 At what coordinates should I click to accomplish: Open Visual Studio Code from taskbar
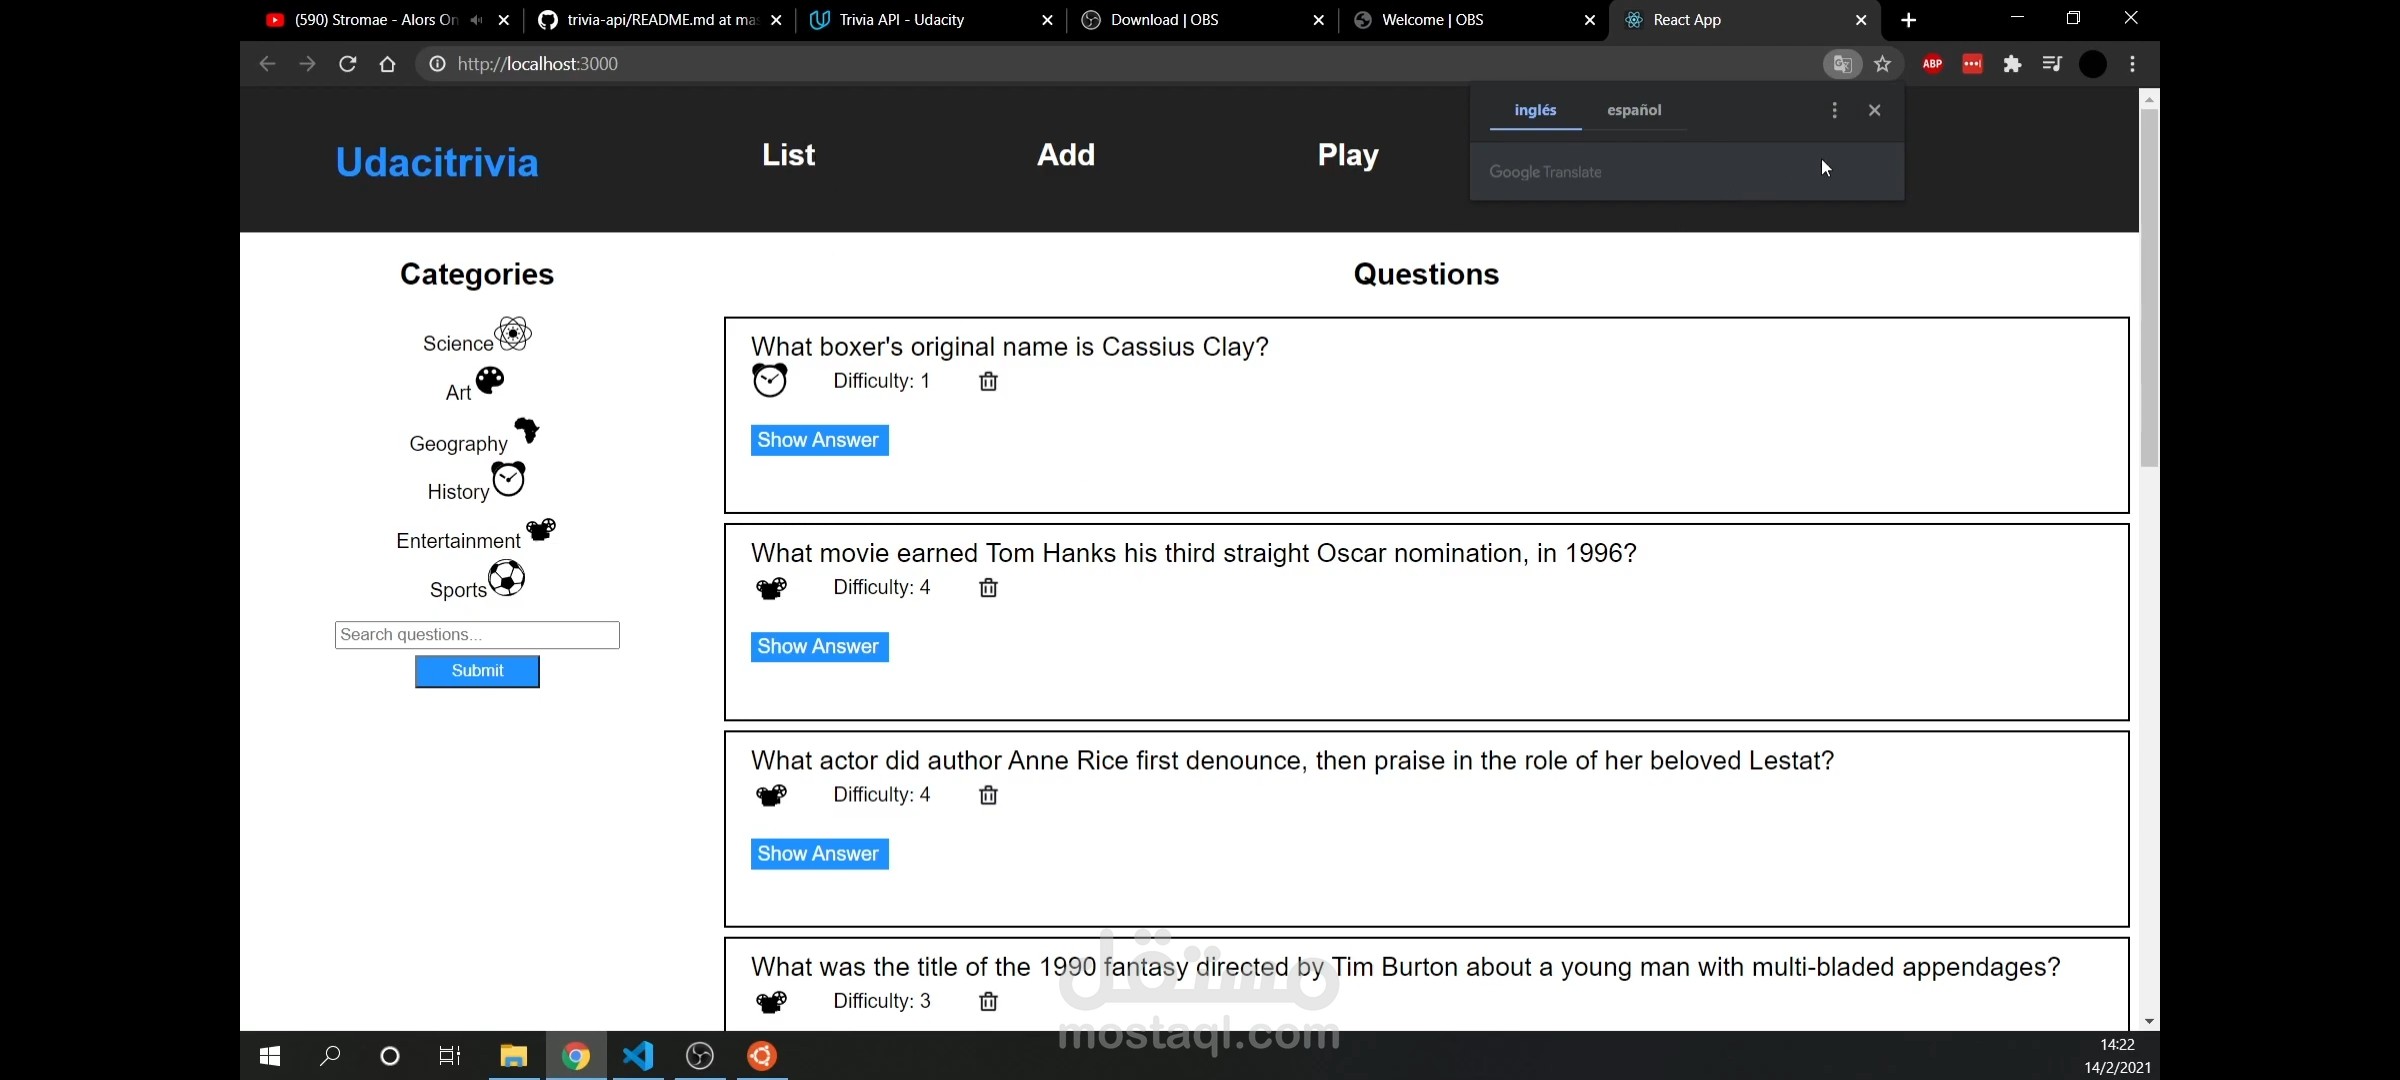point(638,1056)
